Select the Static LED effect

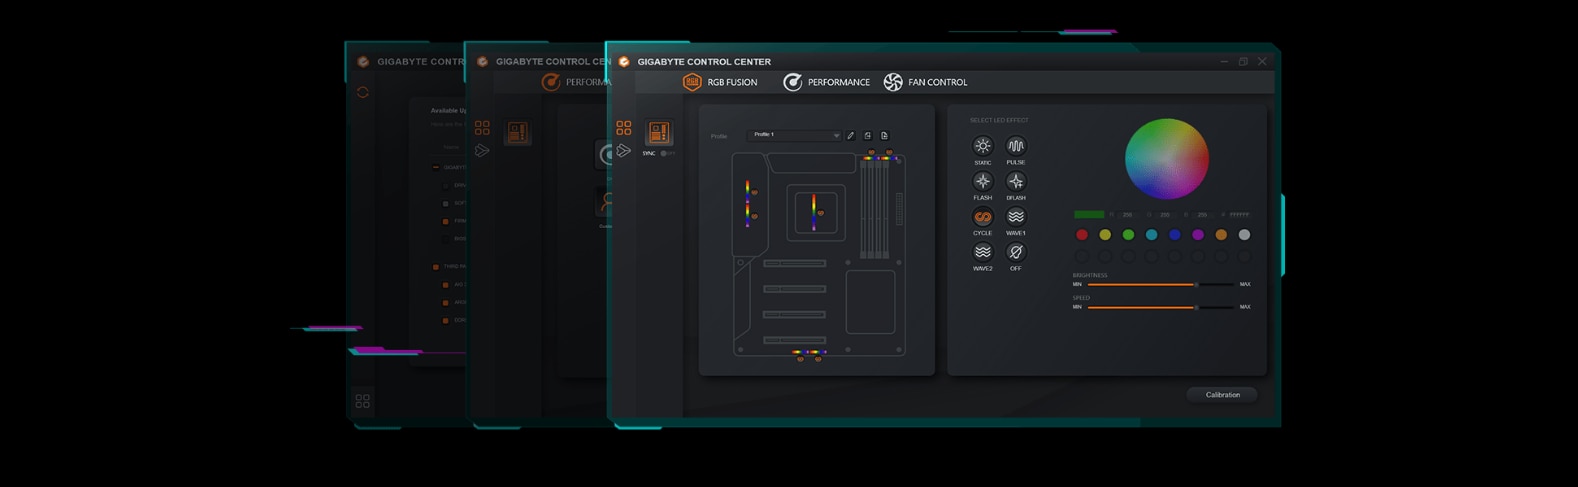click(x=982, y=146)
